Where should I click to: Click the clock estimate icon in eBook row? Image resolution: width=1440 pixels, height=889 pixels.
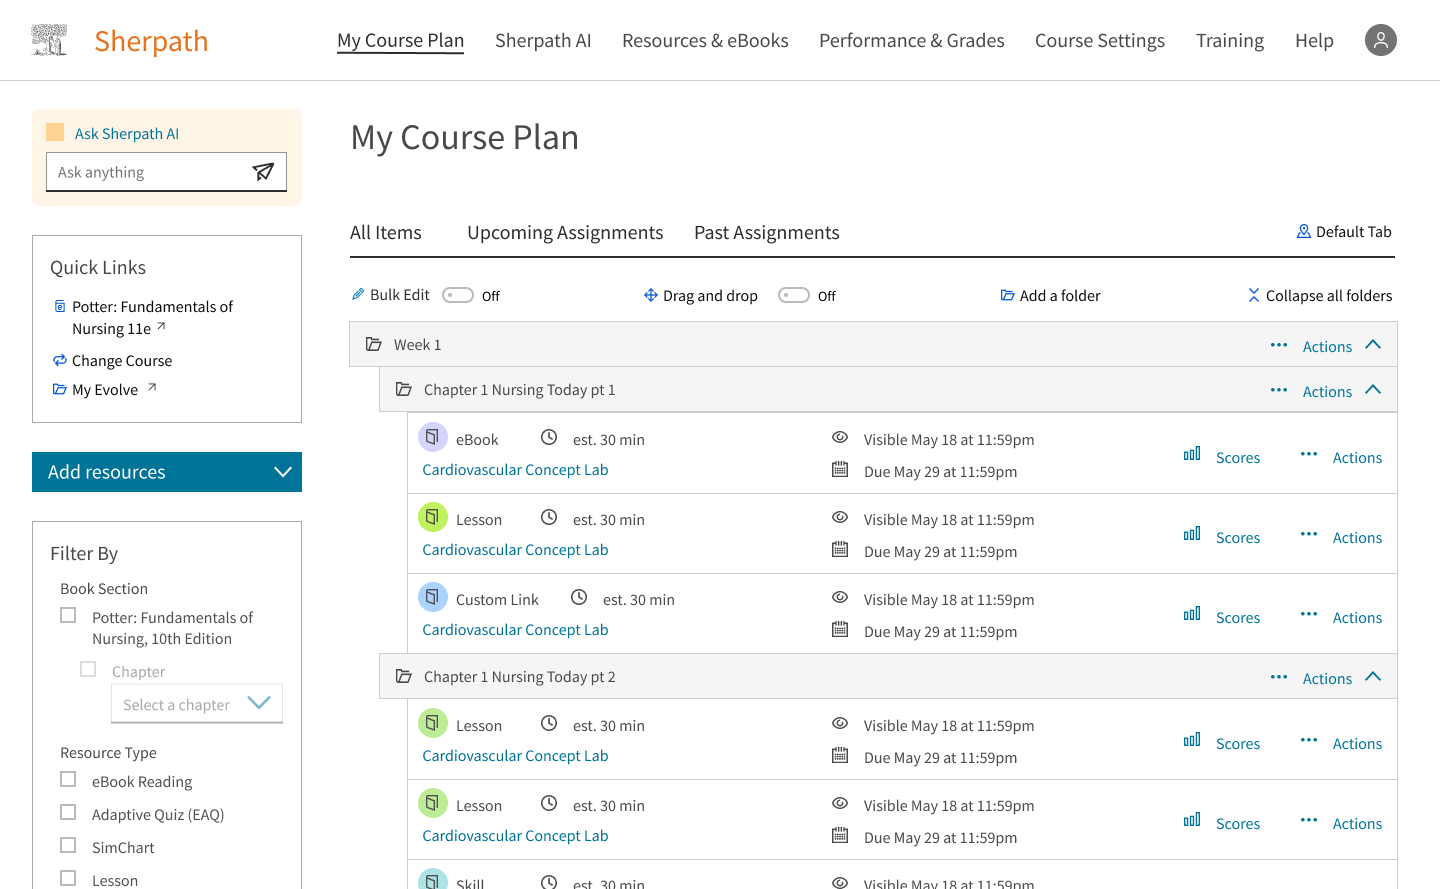pos(549,437)
